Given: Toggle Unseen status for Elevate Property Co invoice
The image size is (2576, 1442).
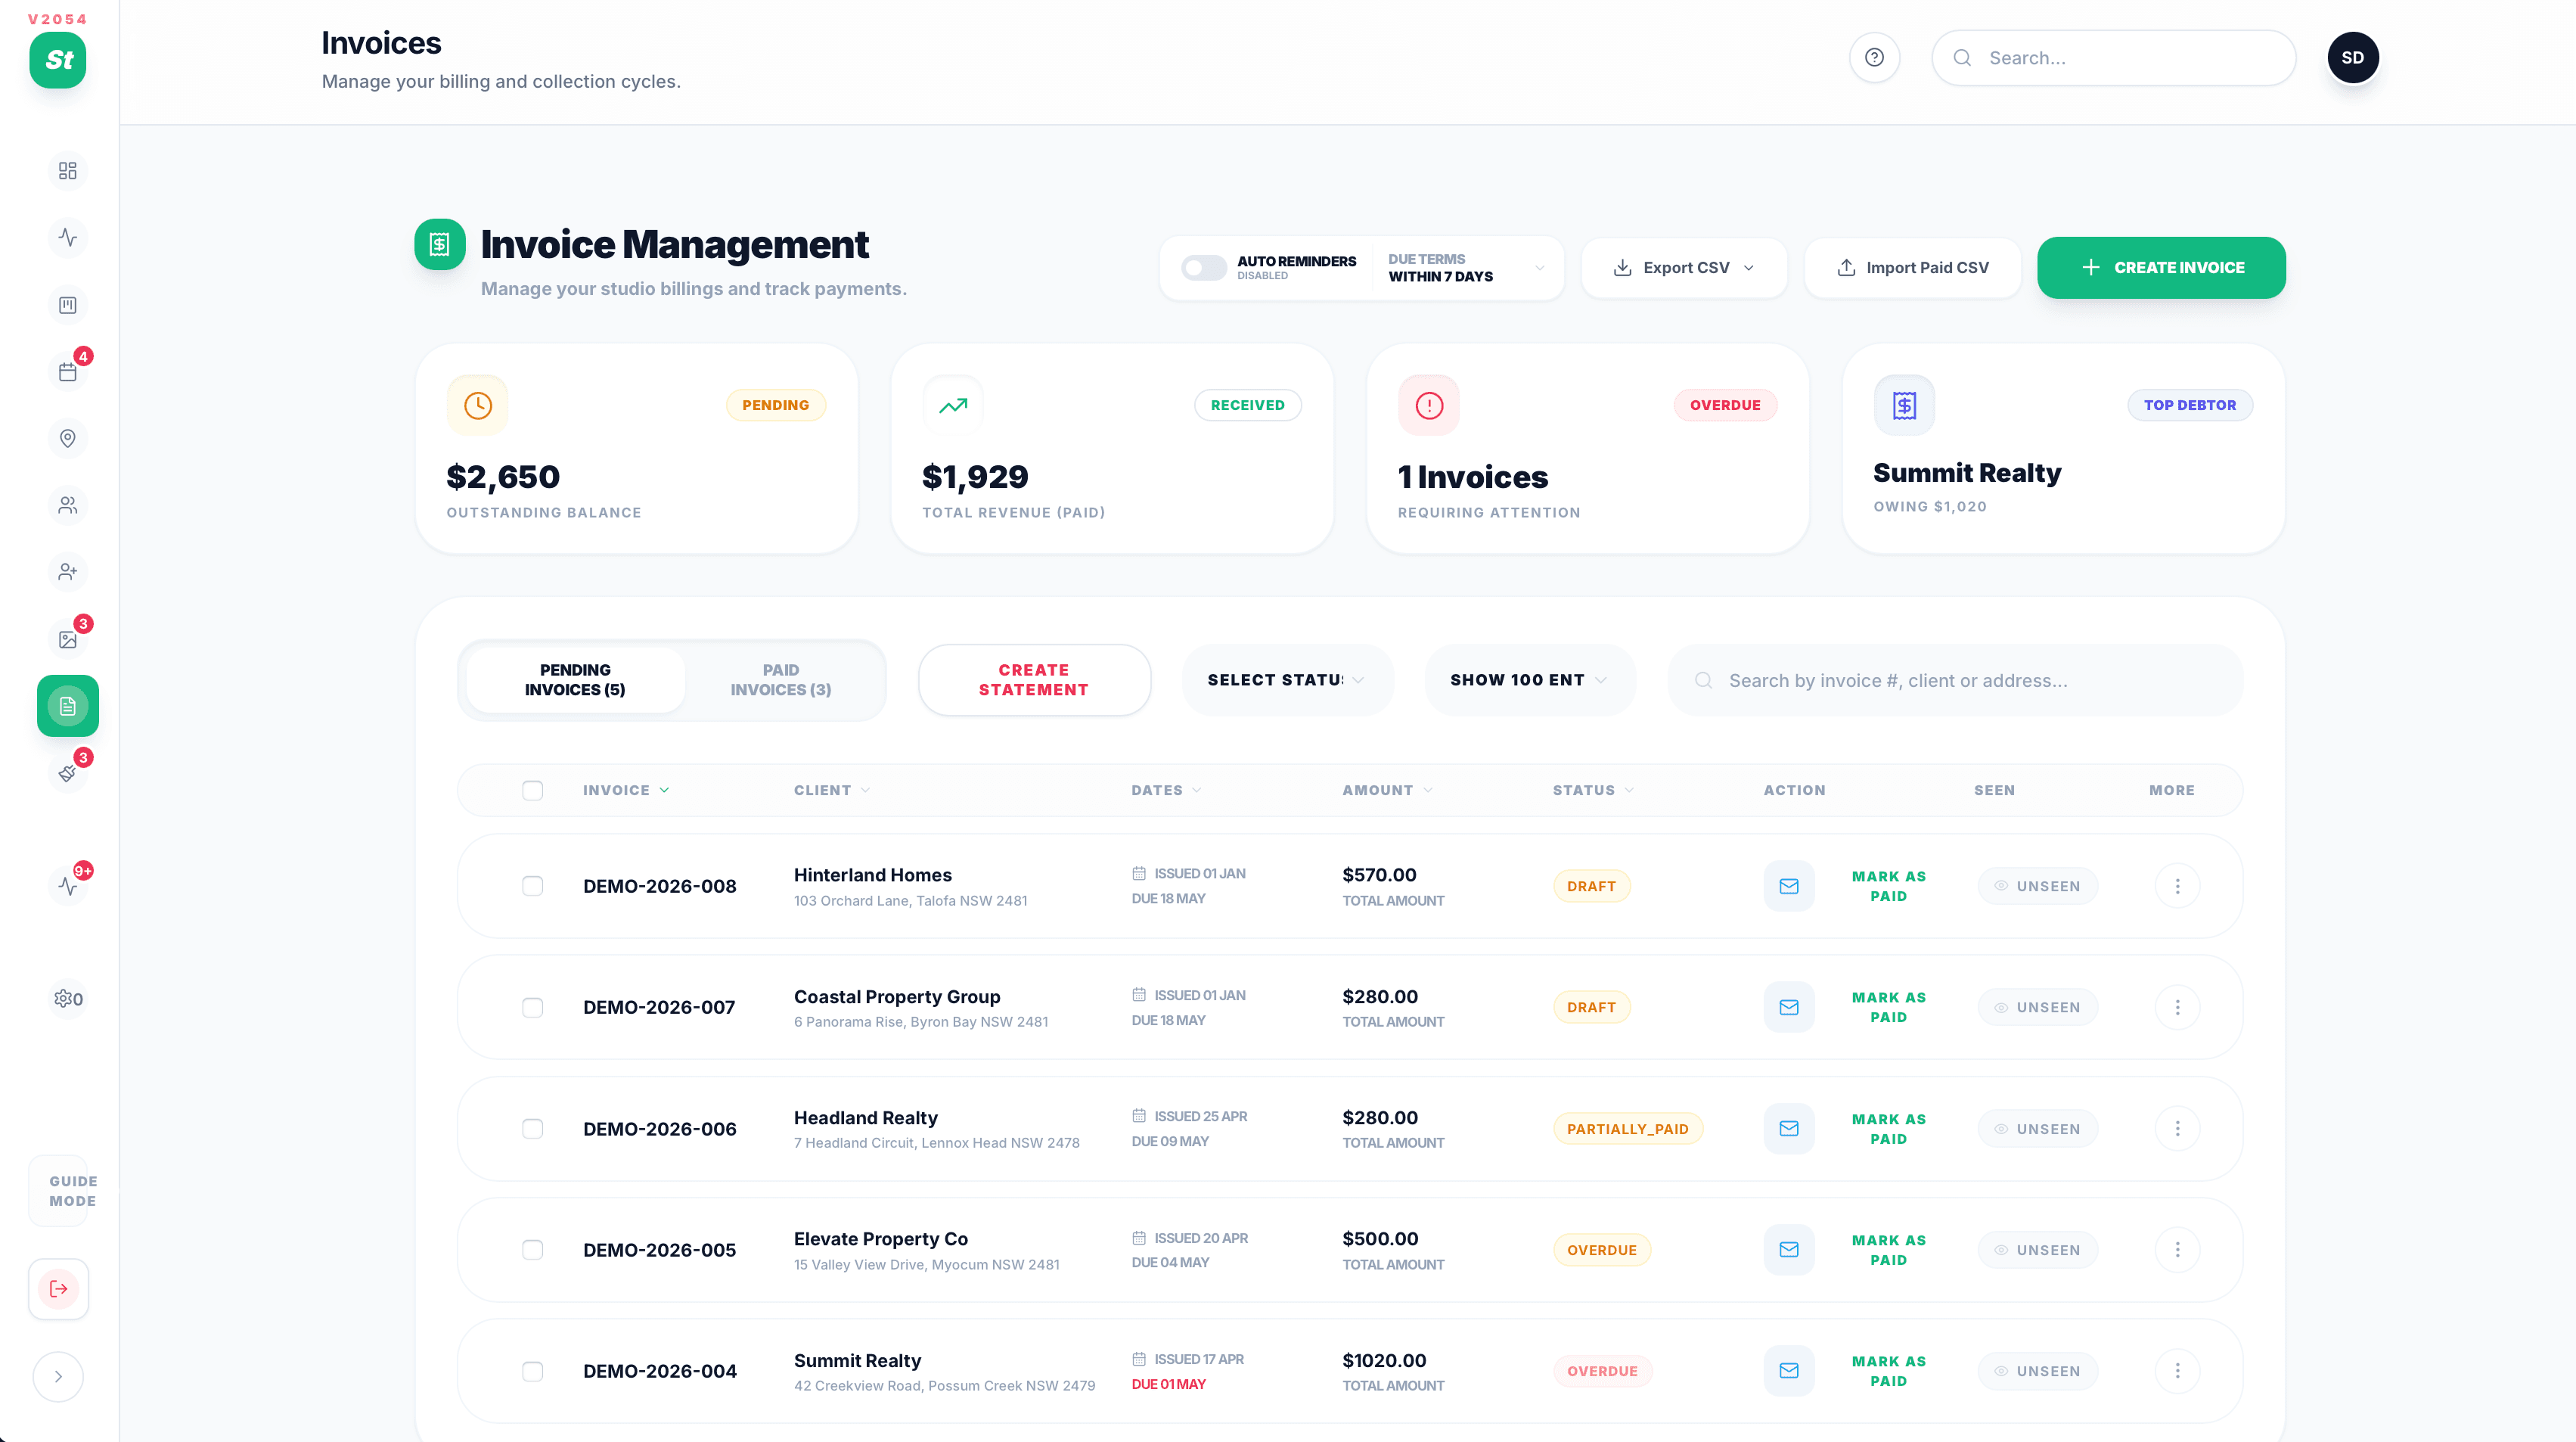Looking at the screenshot, I should [x=2037, y=1250].
